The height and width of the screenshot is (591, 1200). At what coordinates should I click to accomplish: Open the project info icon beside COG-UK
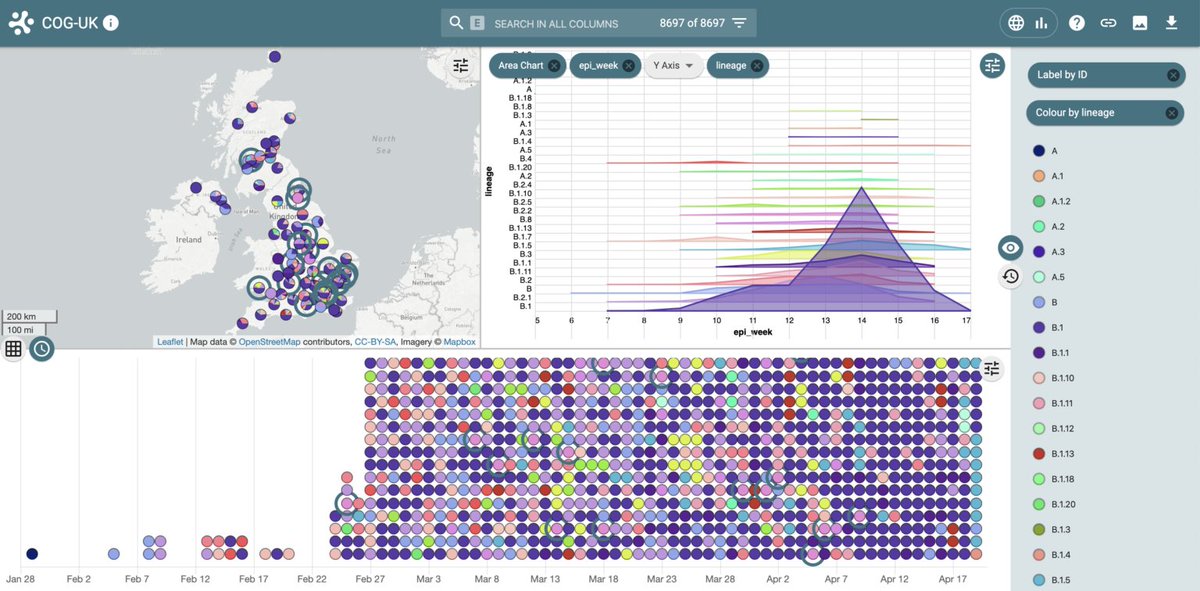(111, 23)
